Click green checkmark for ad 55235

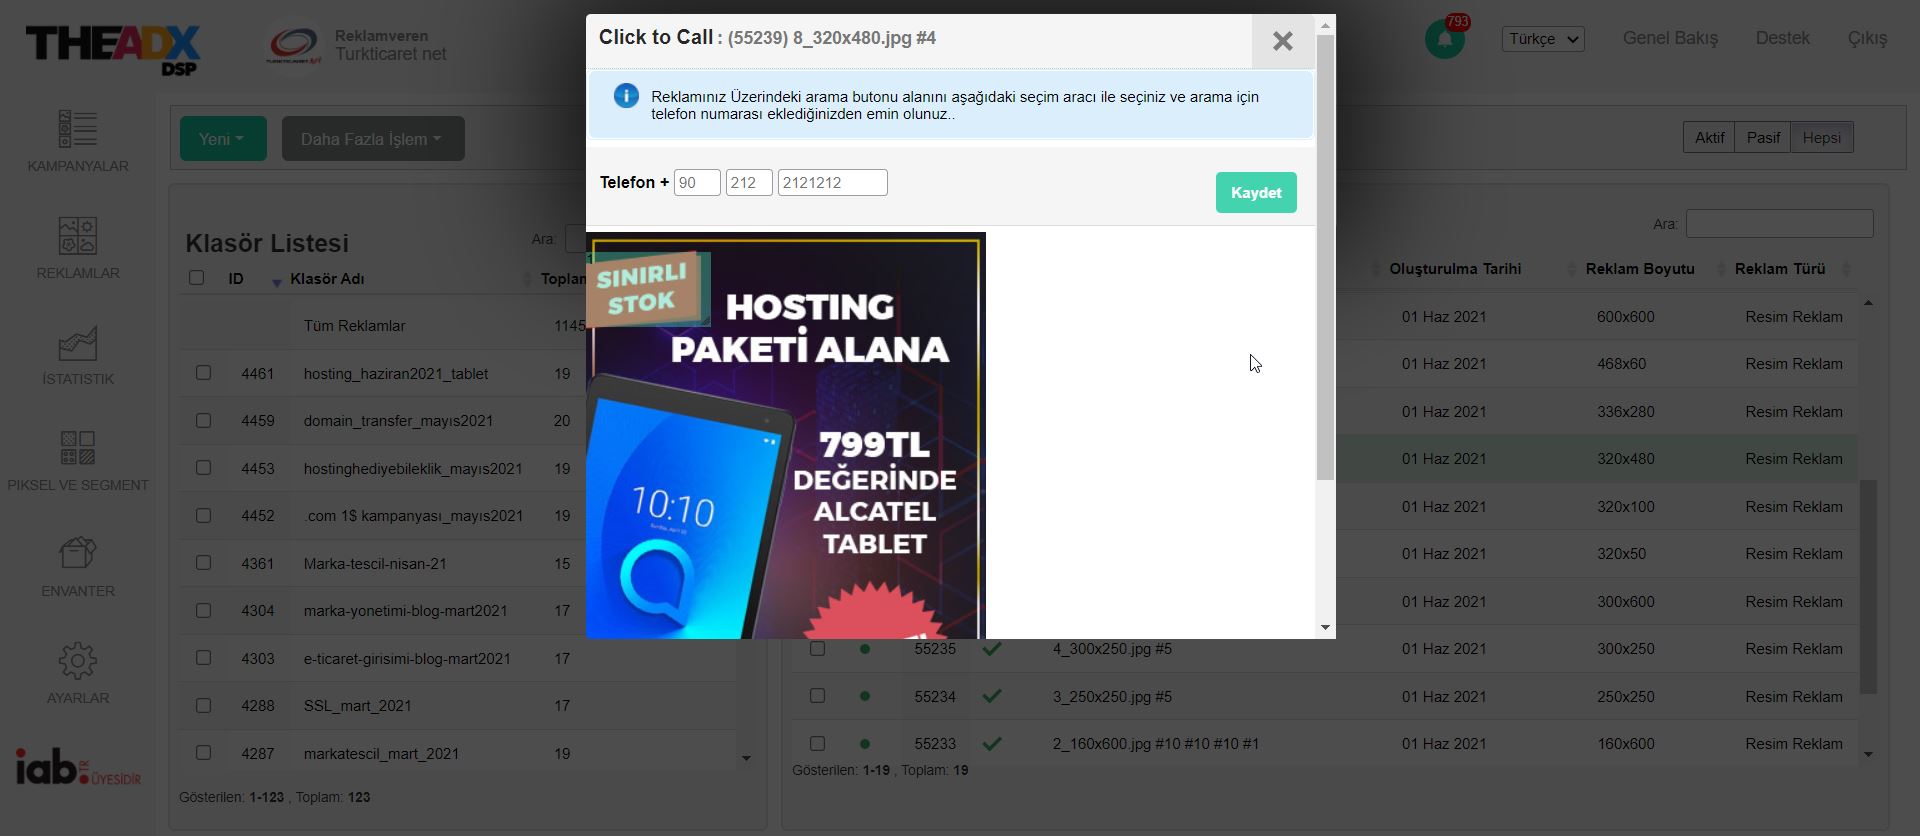tap(992, 649)
